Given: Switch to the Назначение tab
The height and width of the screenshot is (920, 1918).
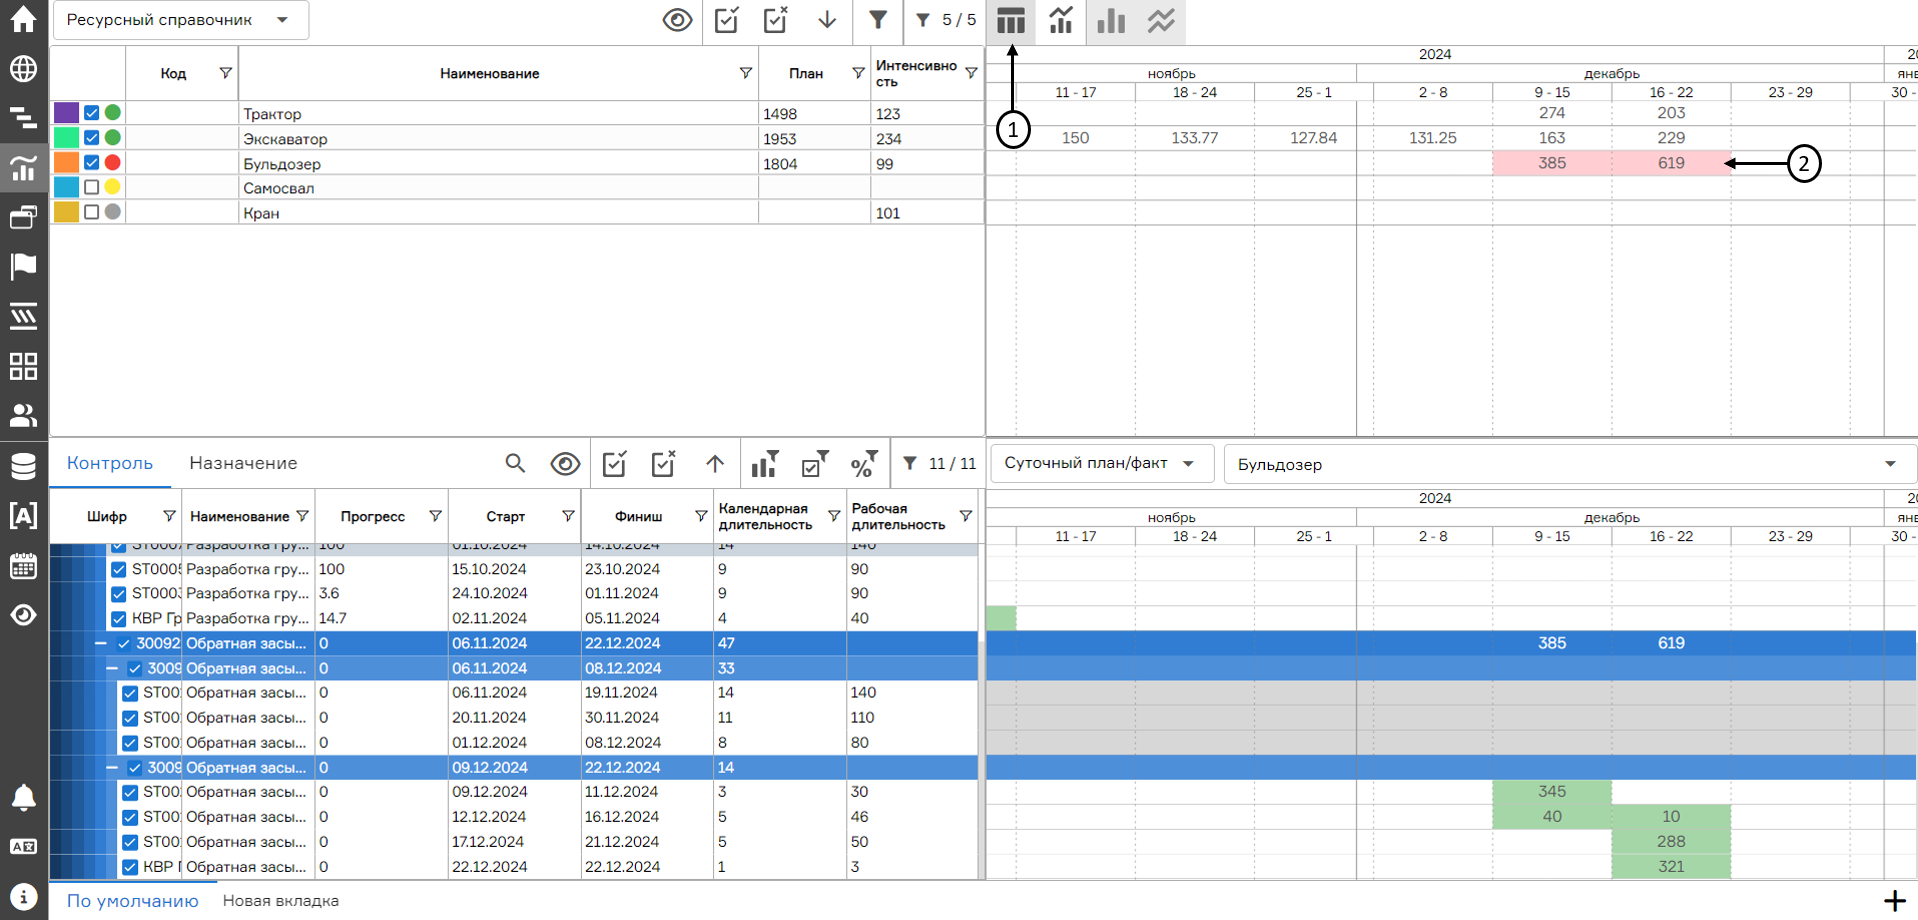Looking at the screenshot, I should pos(243,463).
